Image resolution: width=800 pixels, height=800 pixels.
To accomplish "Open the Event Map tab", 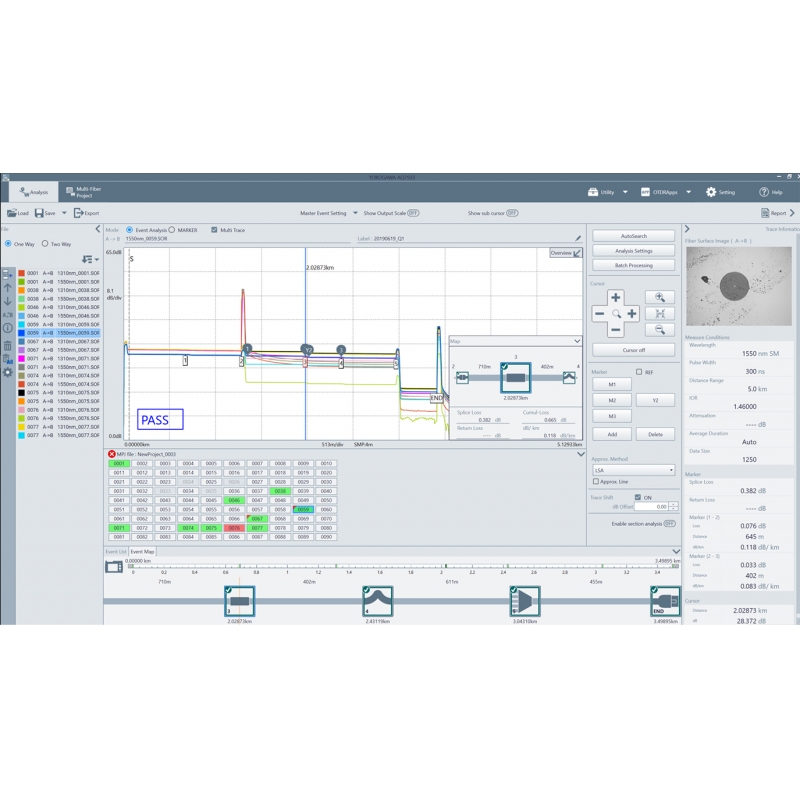I will [142, 552].
